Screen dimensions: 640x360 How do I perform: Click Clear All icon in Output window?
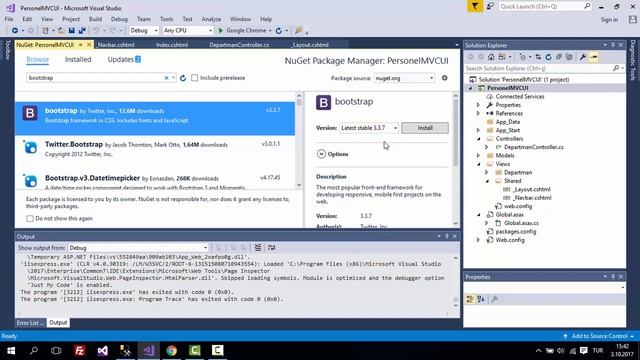pyautogui.click(x=258, y=248)
